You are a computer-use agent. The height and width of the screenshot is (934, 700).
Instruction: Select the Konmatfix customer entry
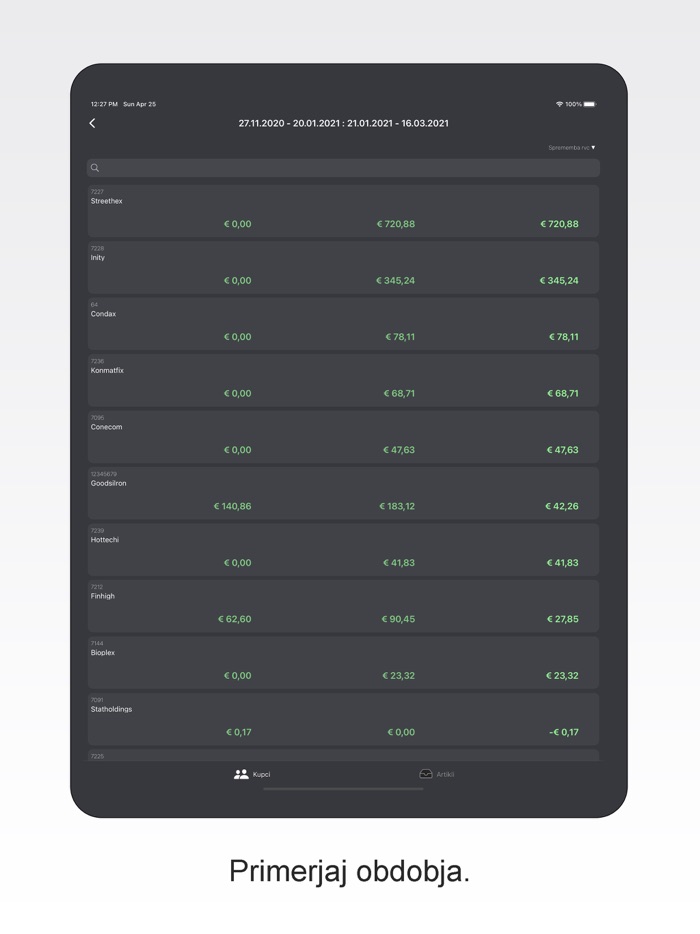[x=343, y=380]
